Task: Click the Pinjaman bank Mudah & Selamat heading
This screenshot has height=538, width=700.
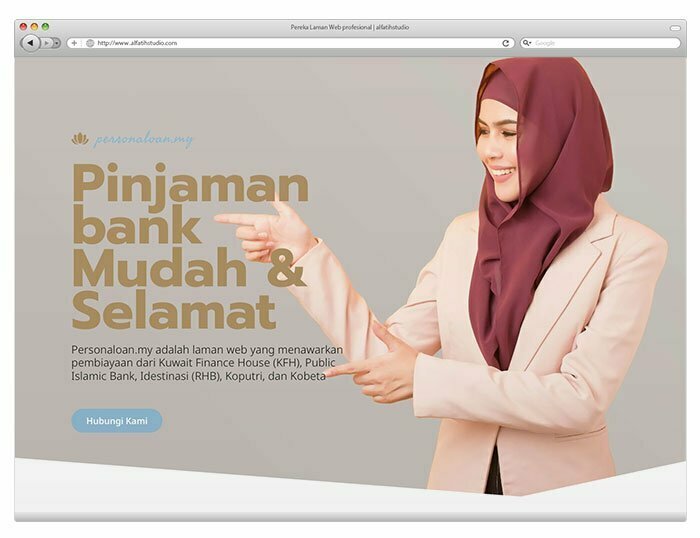Action: point(190,246)
